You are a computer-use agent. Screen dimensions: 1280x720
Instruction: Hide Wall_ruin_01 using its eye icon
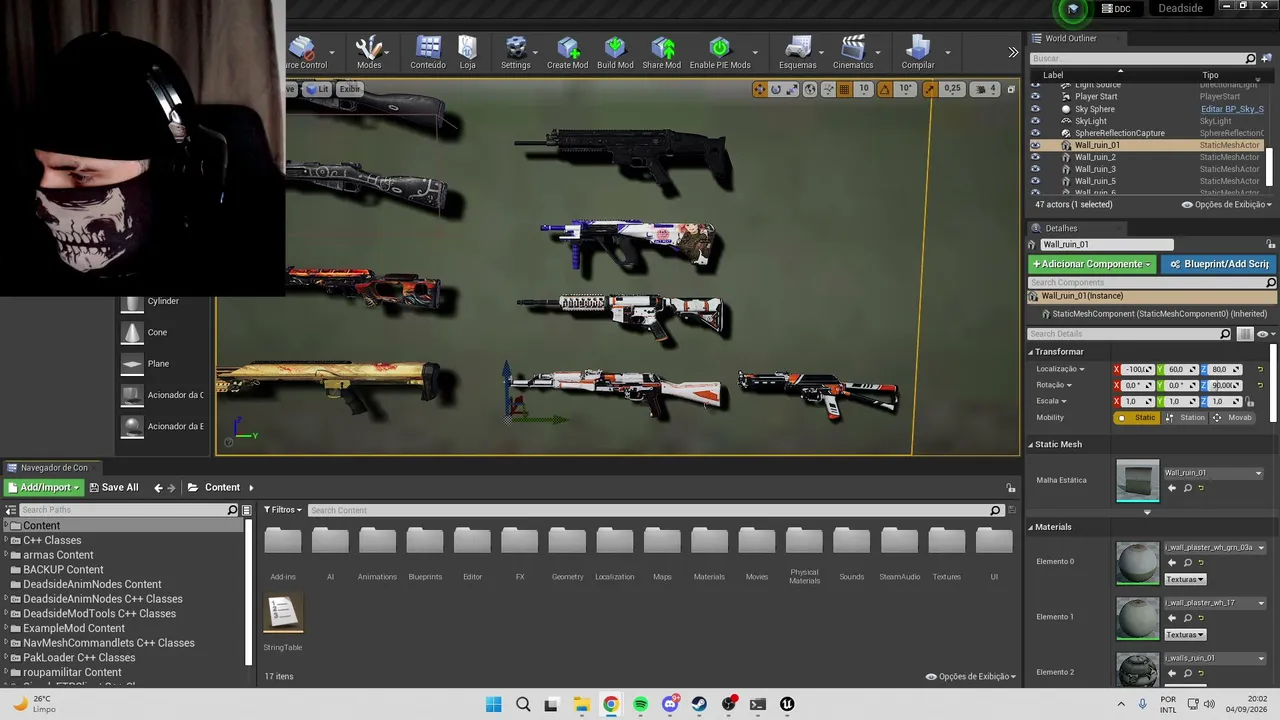click(x=1035, y=145)
